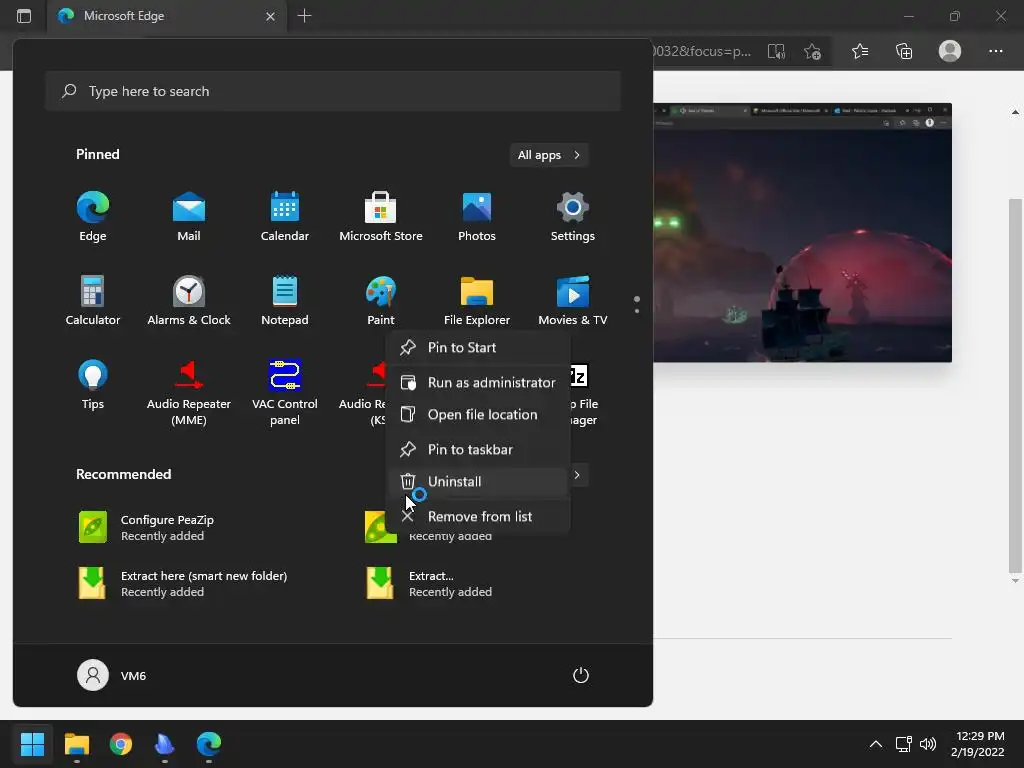Launch the pinned taskbar app beside Chrome
Image resolution: width=1024 pixels, height=768 pixels.
[x=165, y=744]
